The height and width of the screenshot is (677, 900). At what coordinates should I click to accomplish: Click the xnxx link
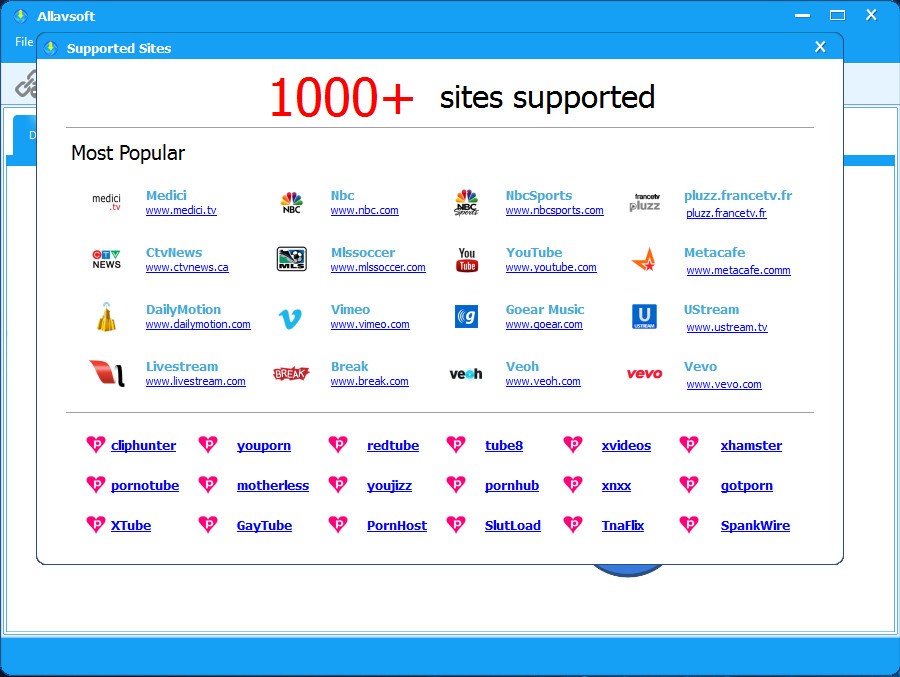pos(616,486)
